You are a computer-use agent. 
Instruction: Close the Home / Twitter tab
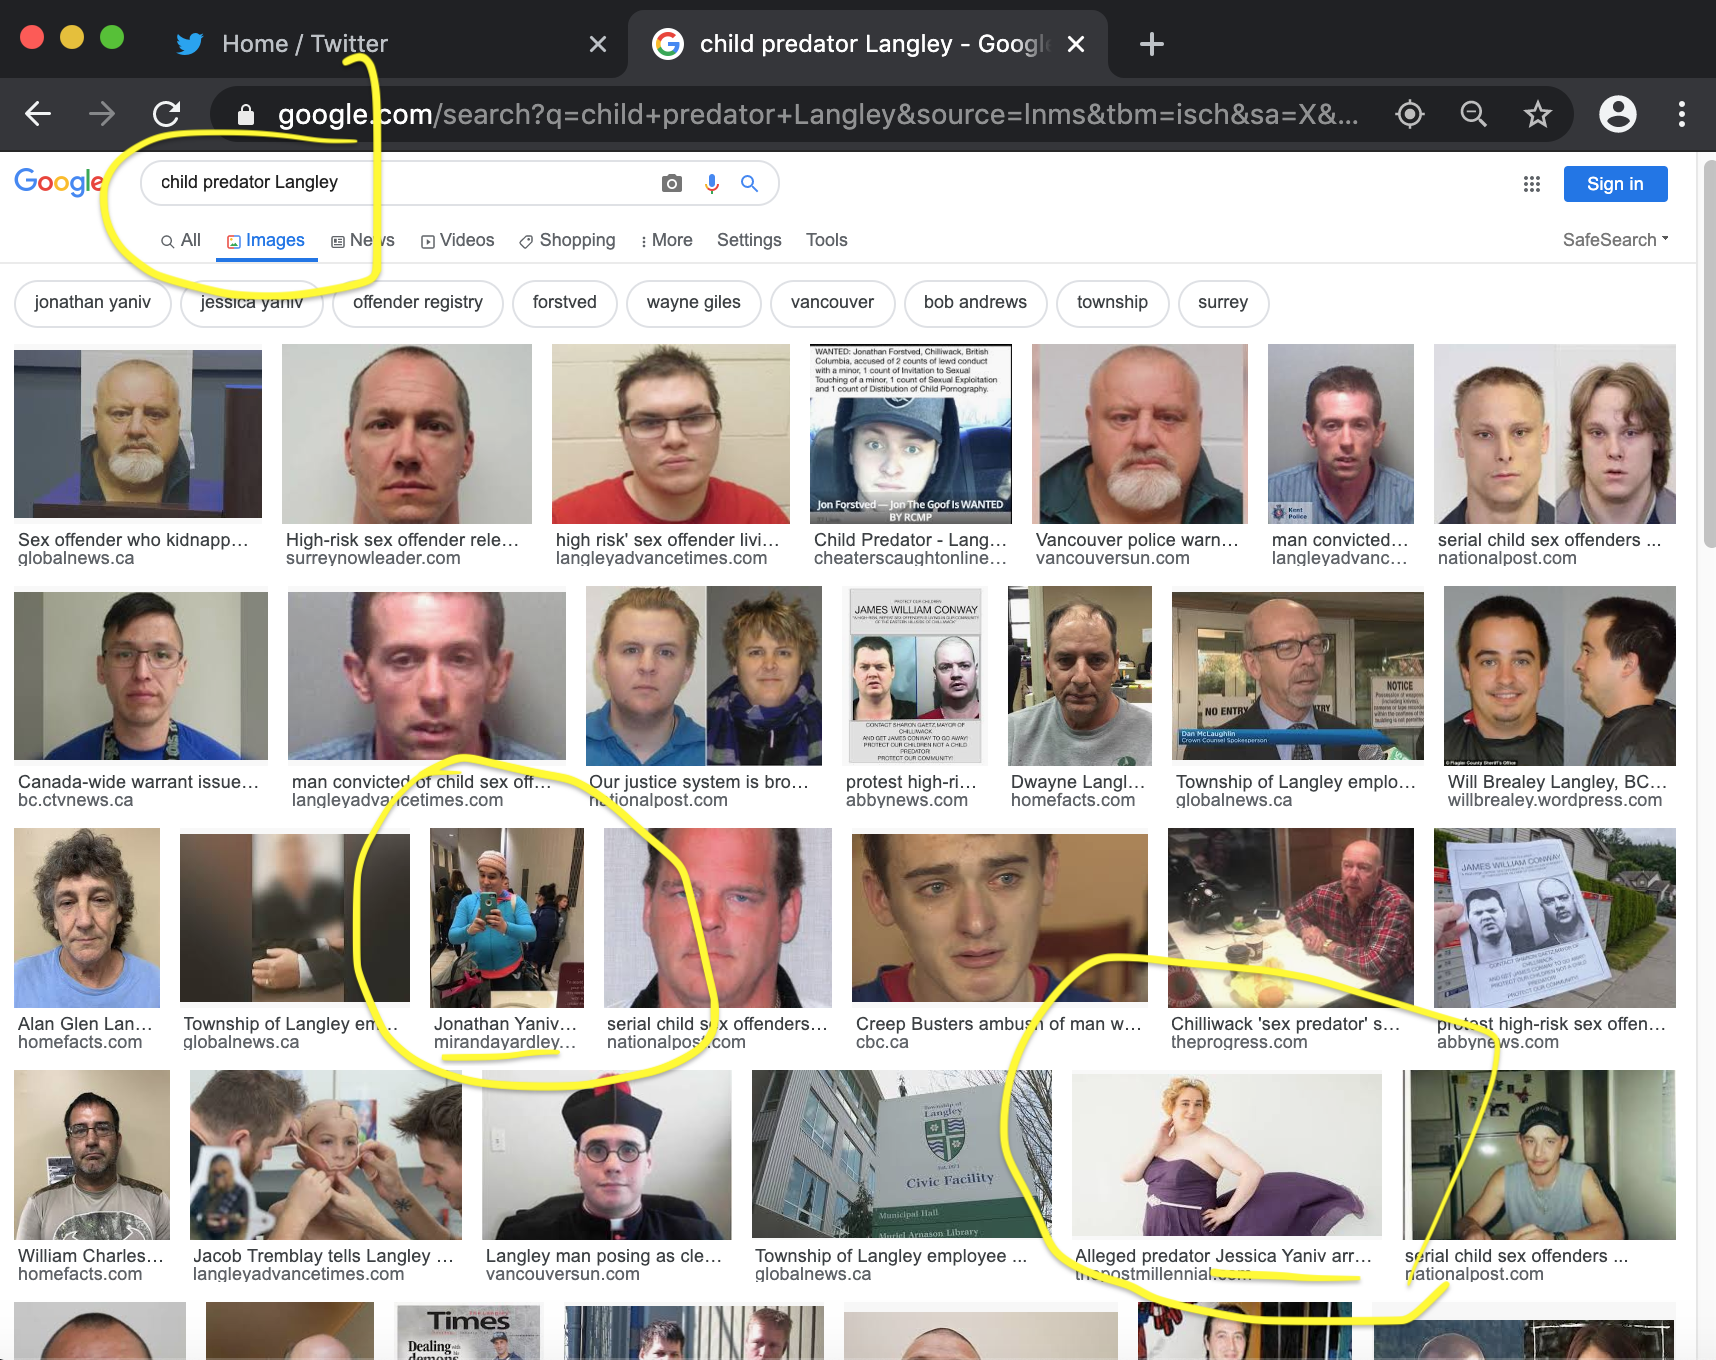coord(598,44)
